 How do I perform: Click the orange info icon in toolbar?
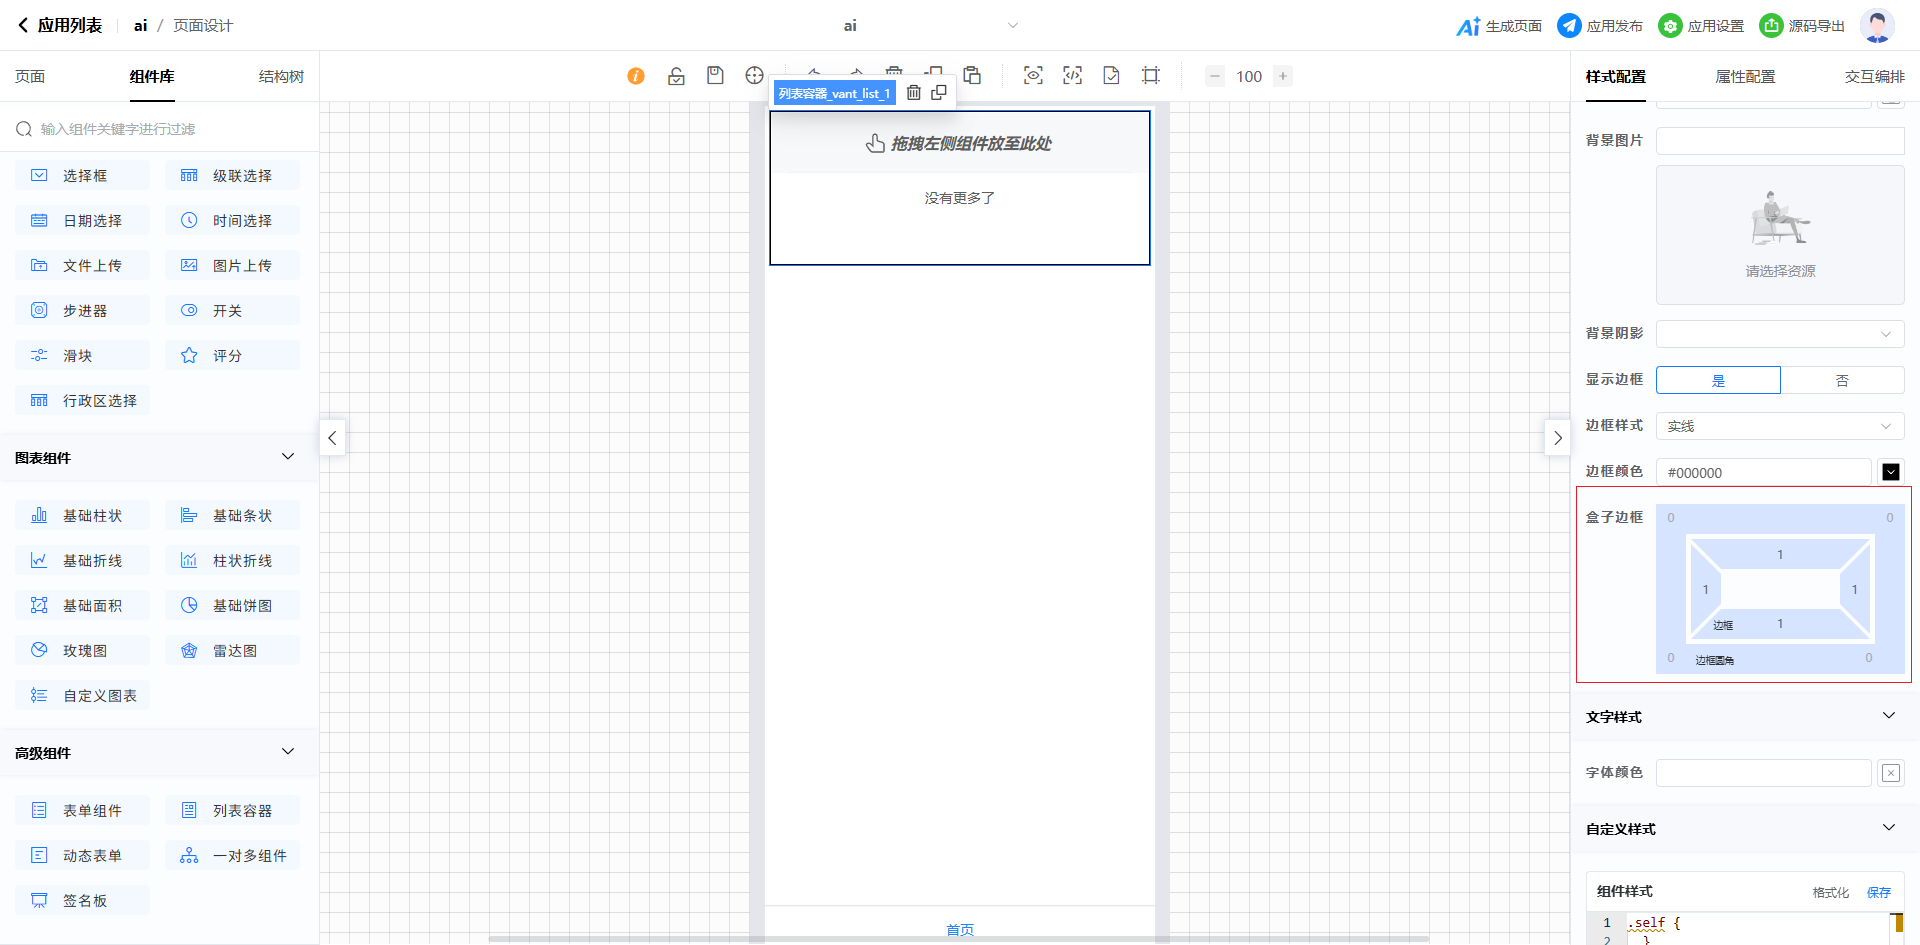[x=636, y=76]
